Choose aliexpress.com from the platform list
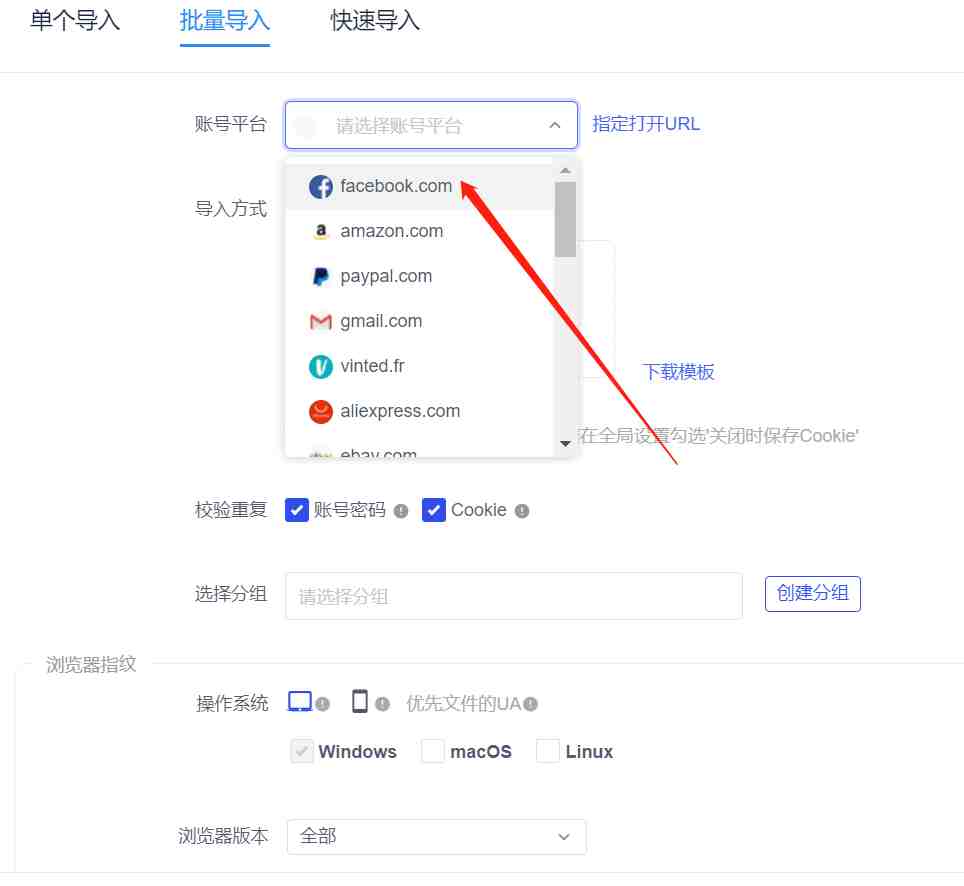The image size is (964, 886). click(420, 411)
